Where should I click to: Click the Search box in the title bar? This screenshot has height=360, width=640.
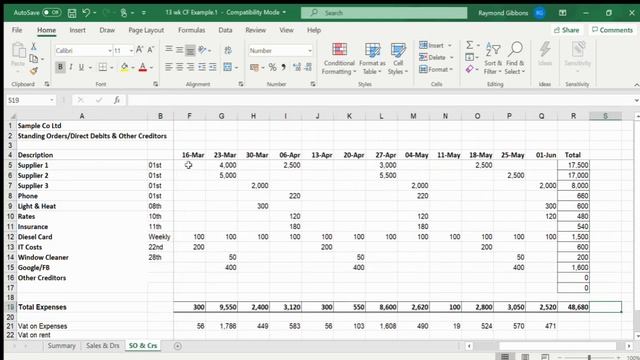[x=384, y=13]
